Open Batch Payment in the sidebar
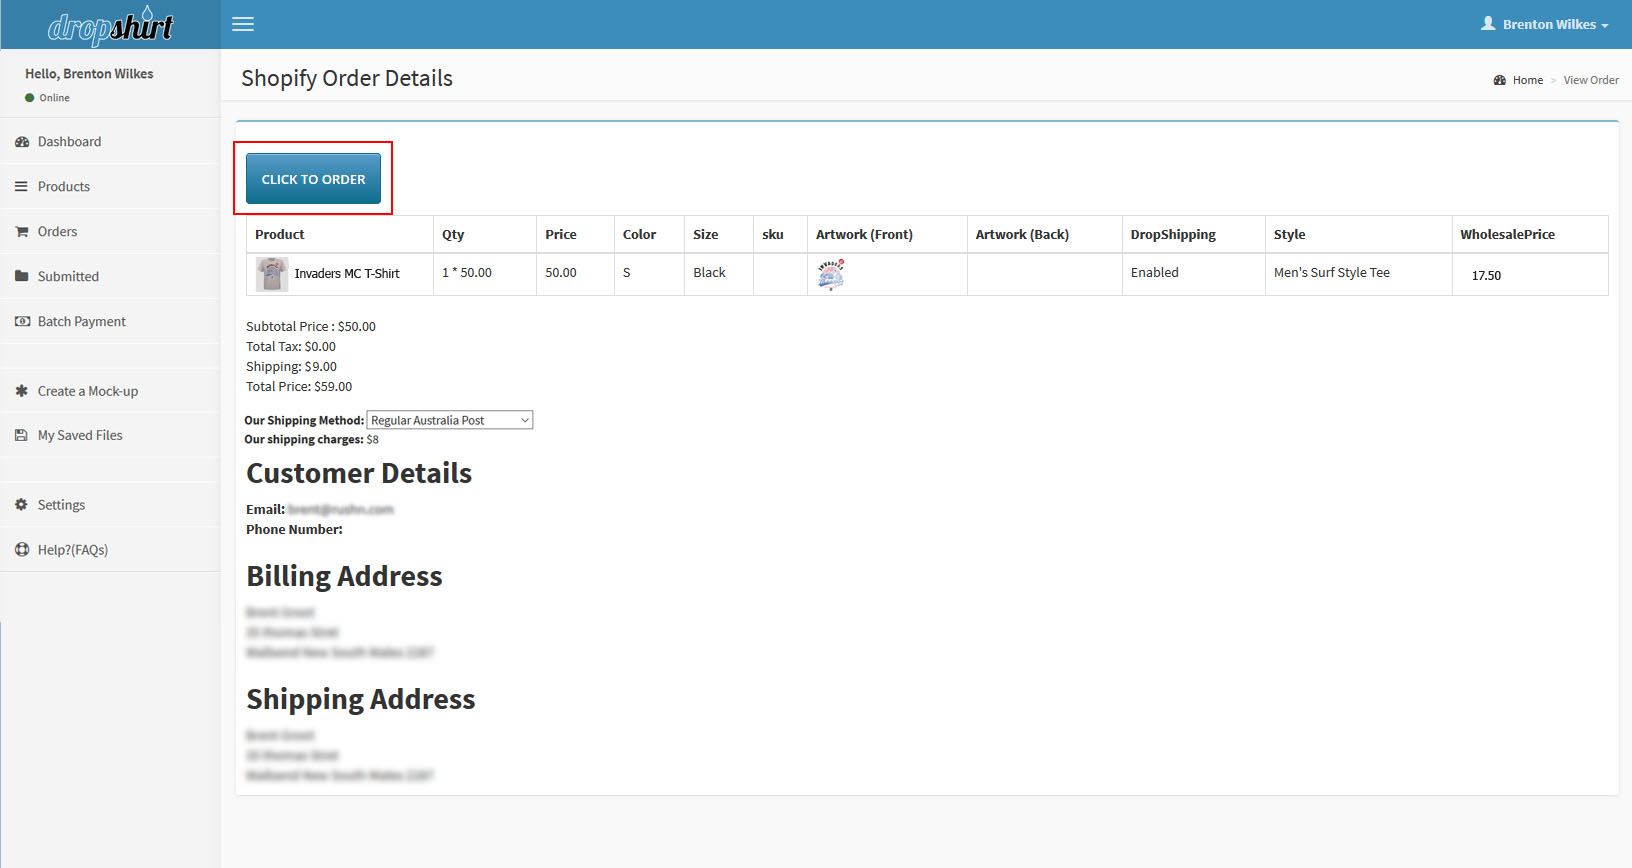1632x868 pixels. (110, 321)
